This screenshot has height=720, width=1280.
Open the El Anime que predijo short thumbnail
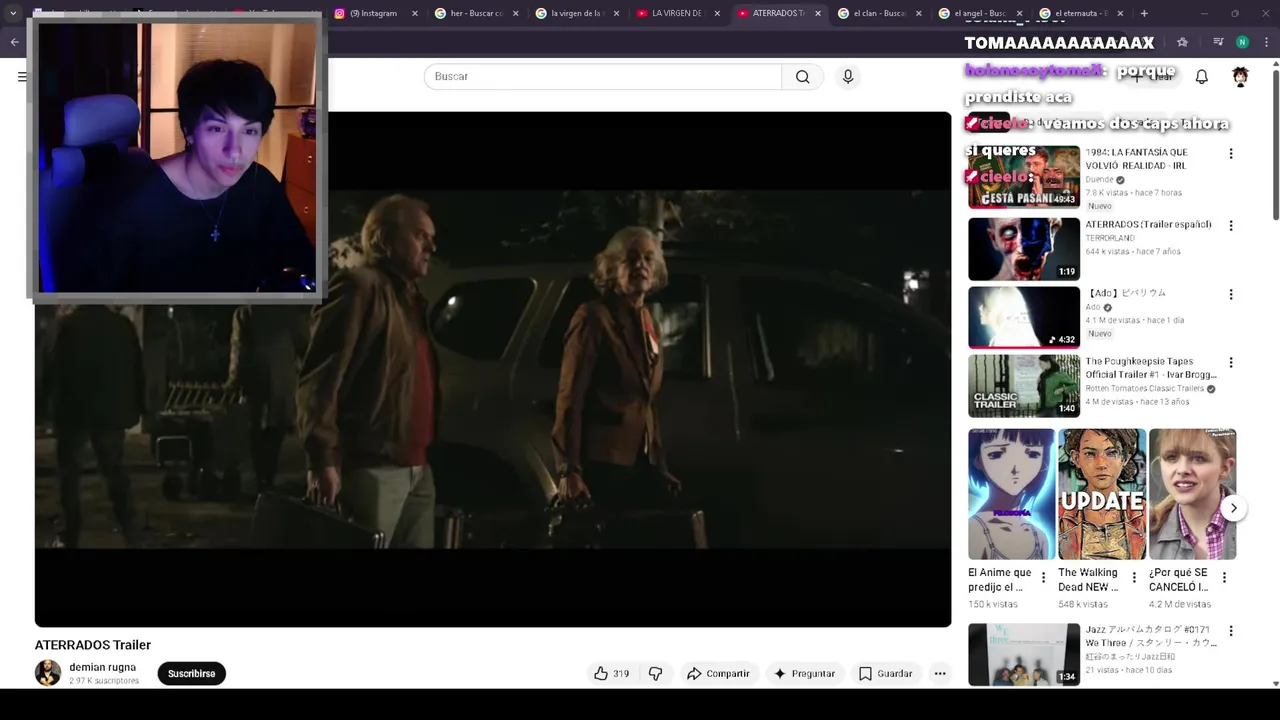(1011, 494)
